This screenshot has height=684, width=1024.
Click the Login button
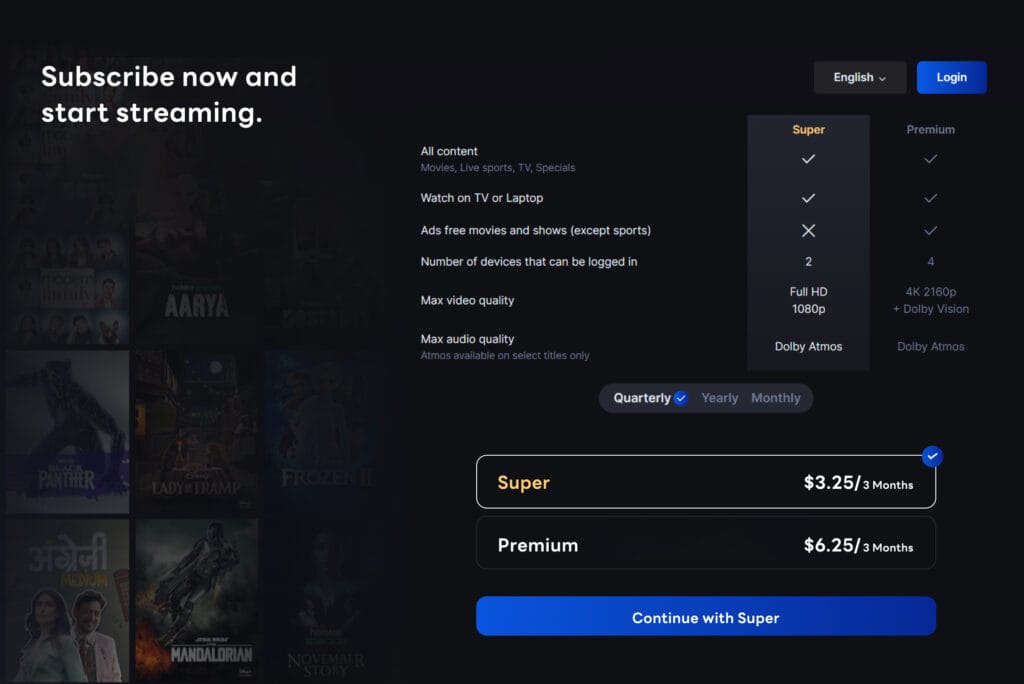click(x=951, y=77)
